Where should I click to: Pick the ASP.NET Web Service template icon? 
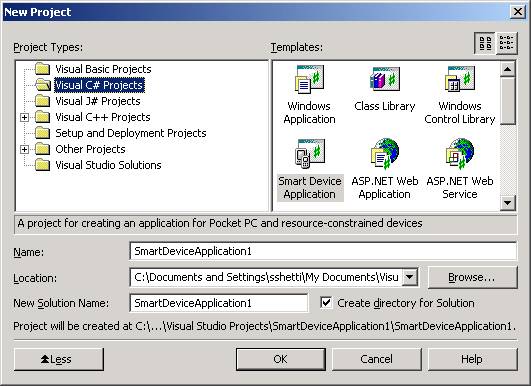coord(460,153)
